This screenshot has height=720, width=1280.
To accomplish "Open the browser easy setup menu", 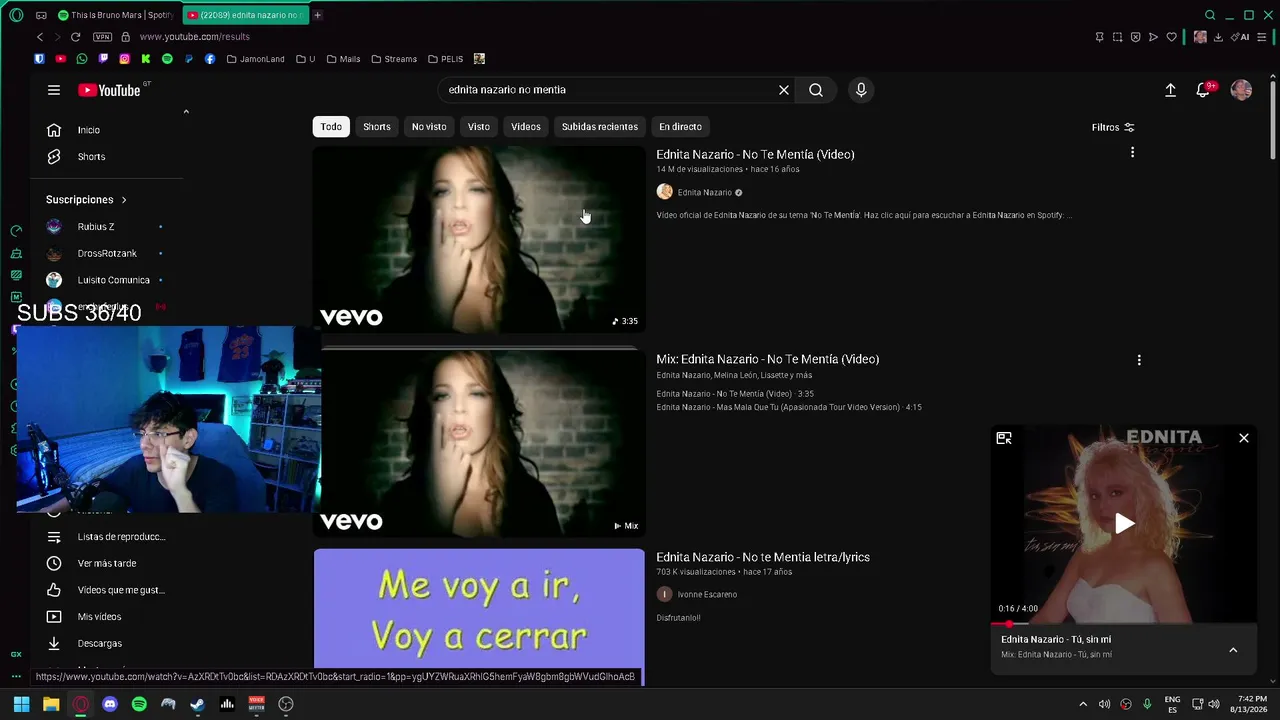I will (x=1261, y=37).
